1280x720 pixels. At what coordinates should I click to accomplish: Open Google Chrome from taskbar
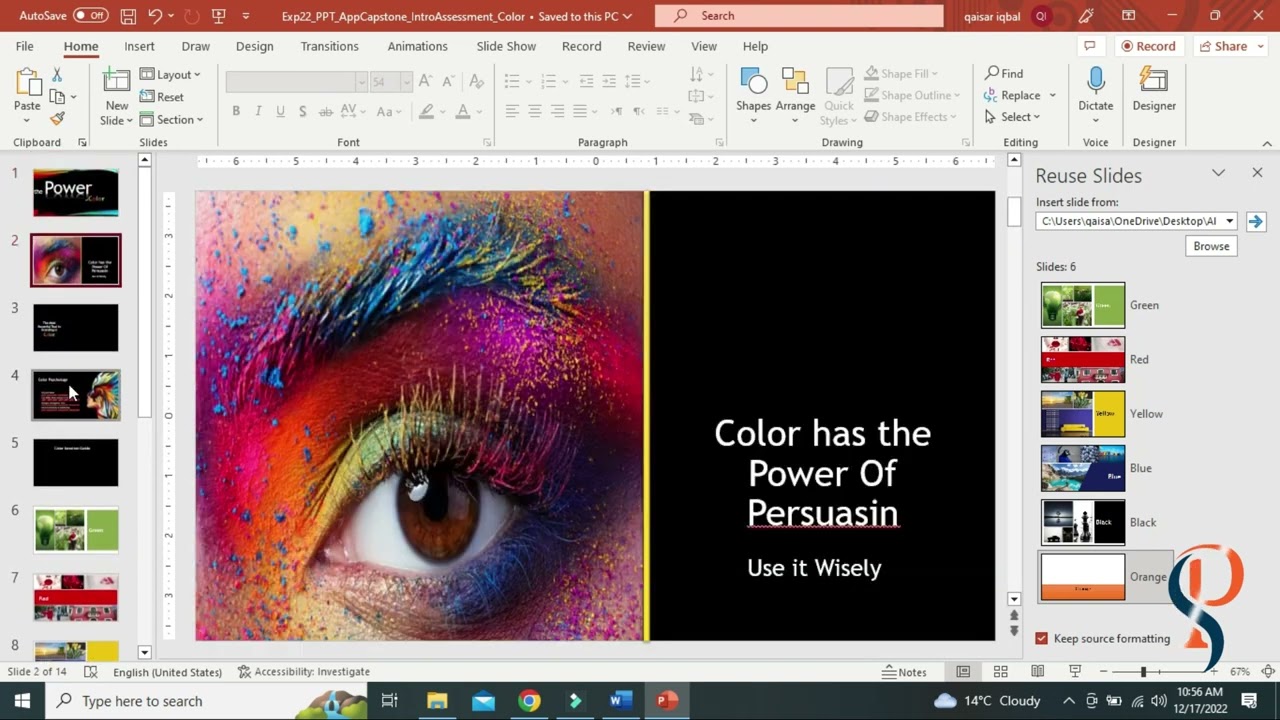point(529,701)
